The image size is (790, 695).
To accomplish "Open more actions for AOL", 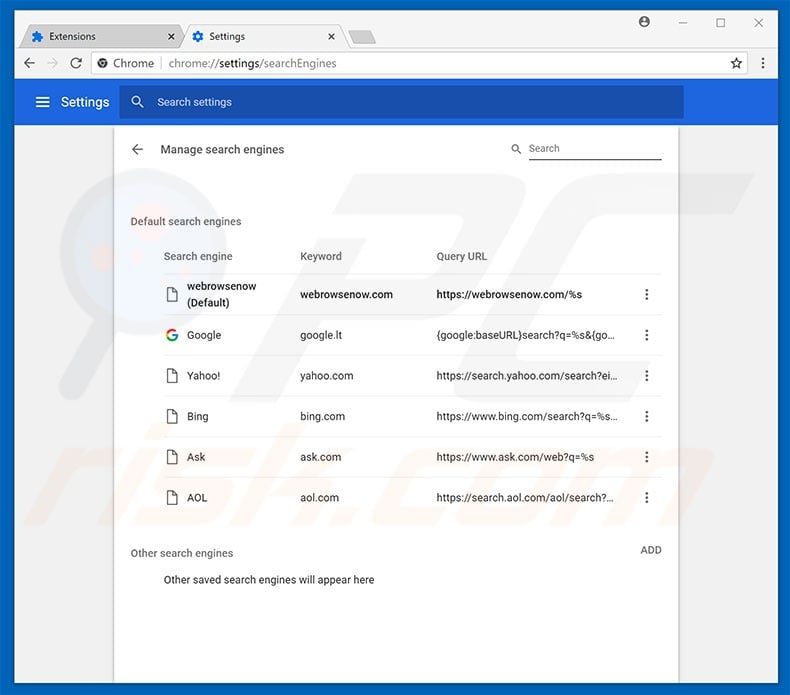I will [x=646, y=497].
